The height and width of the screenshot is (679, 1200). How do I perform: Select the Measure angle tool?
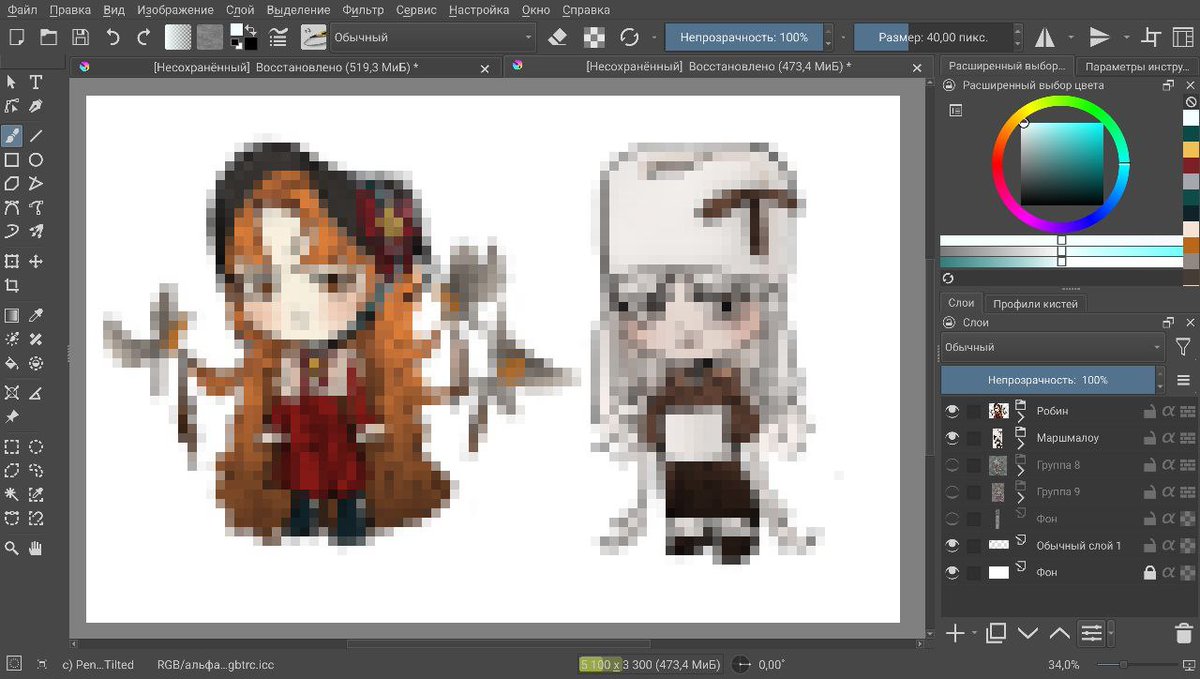[35, 392]
